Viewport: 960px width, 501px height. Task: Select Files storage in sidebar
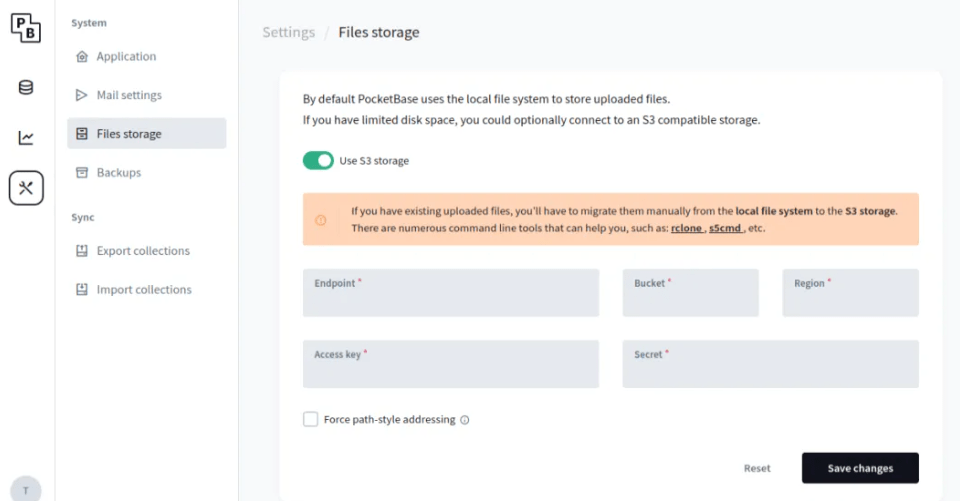(129, 134)
